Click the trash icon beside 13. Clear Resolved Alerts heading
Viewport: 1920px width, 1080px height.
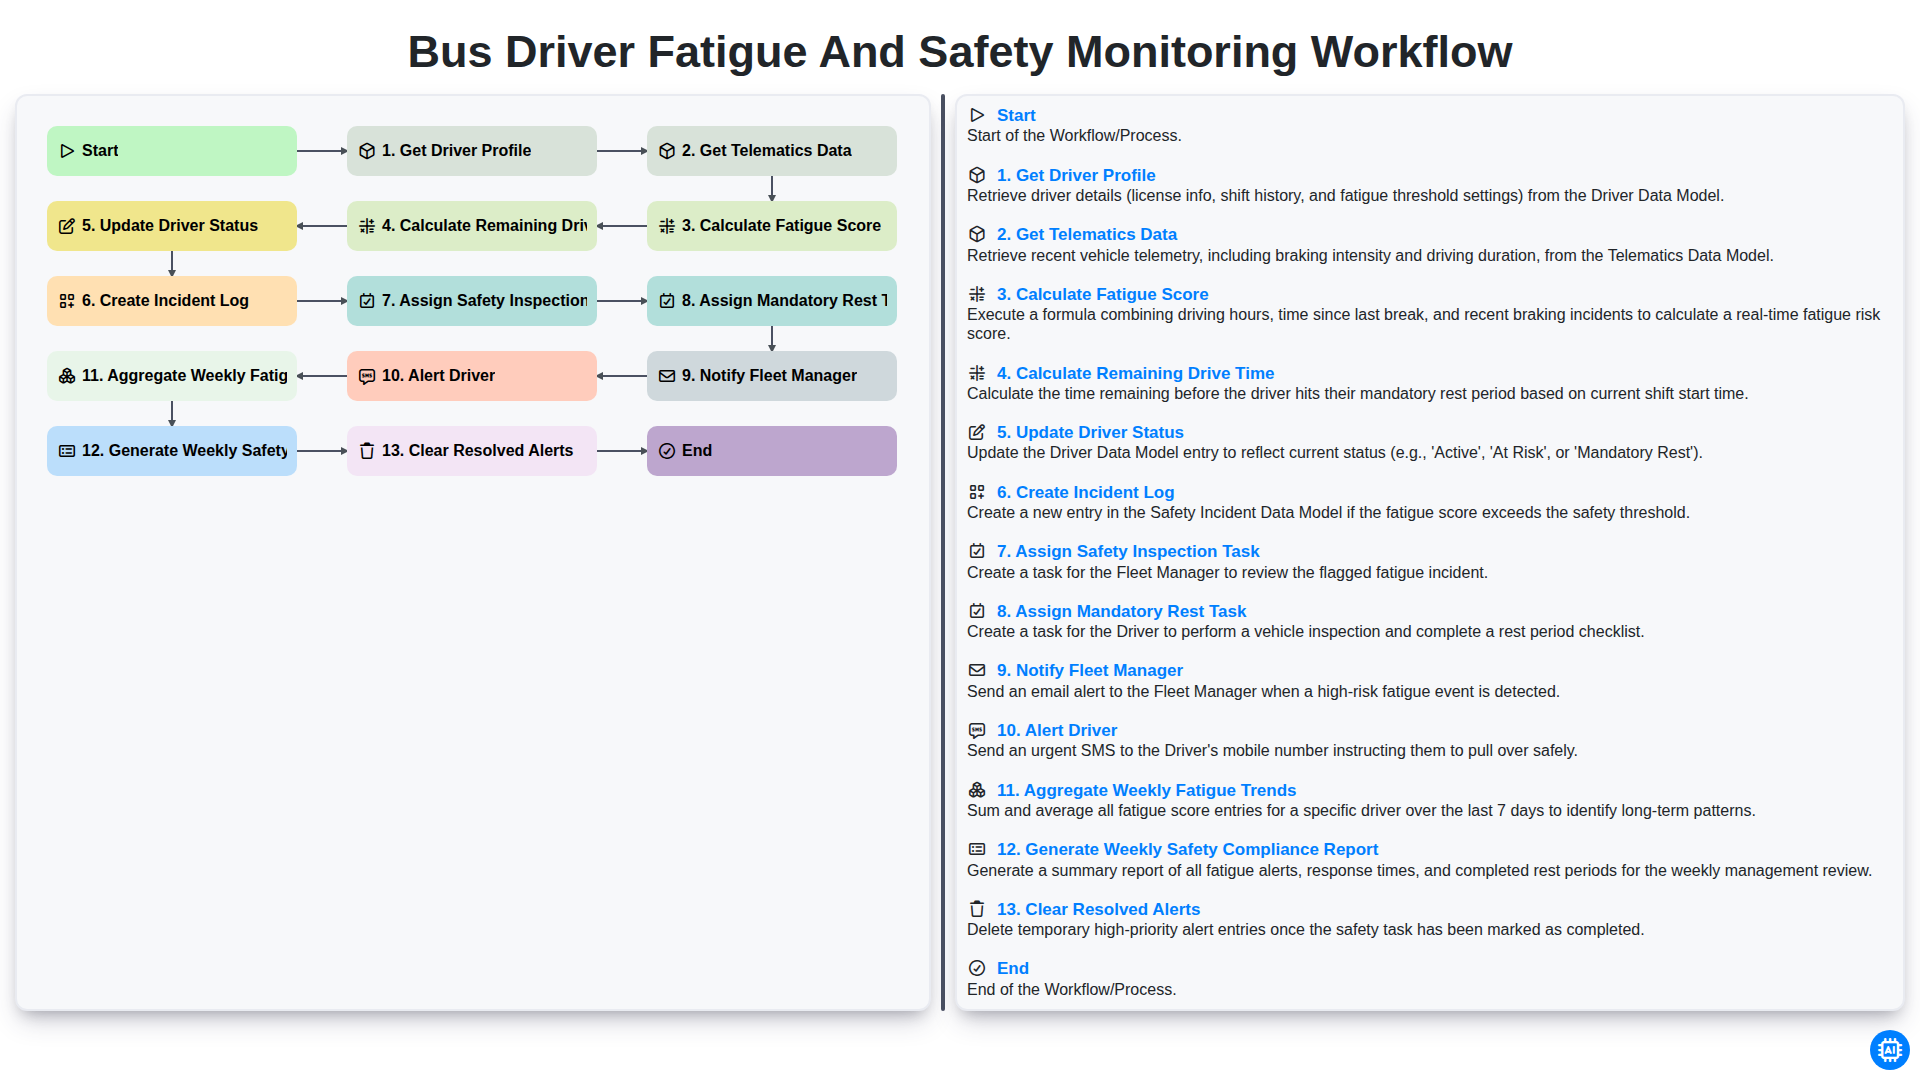click(977, 909)
